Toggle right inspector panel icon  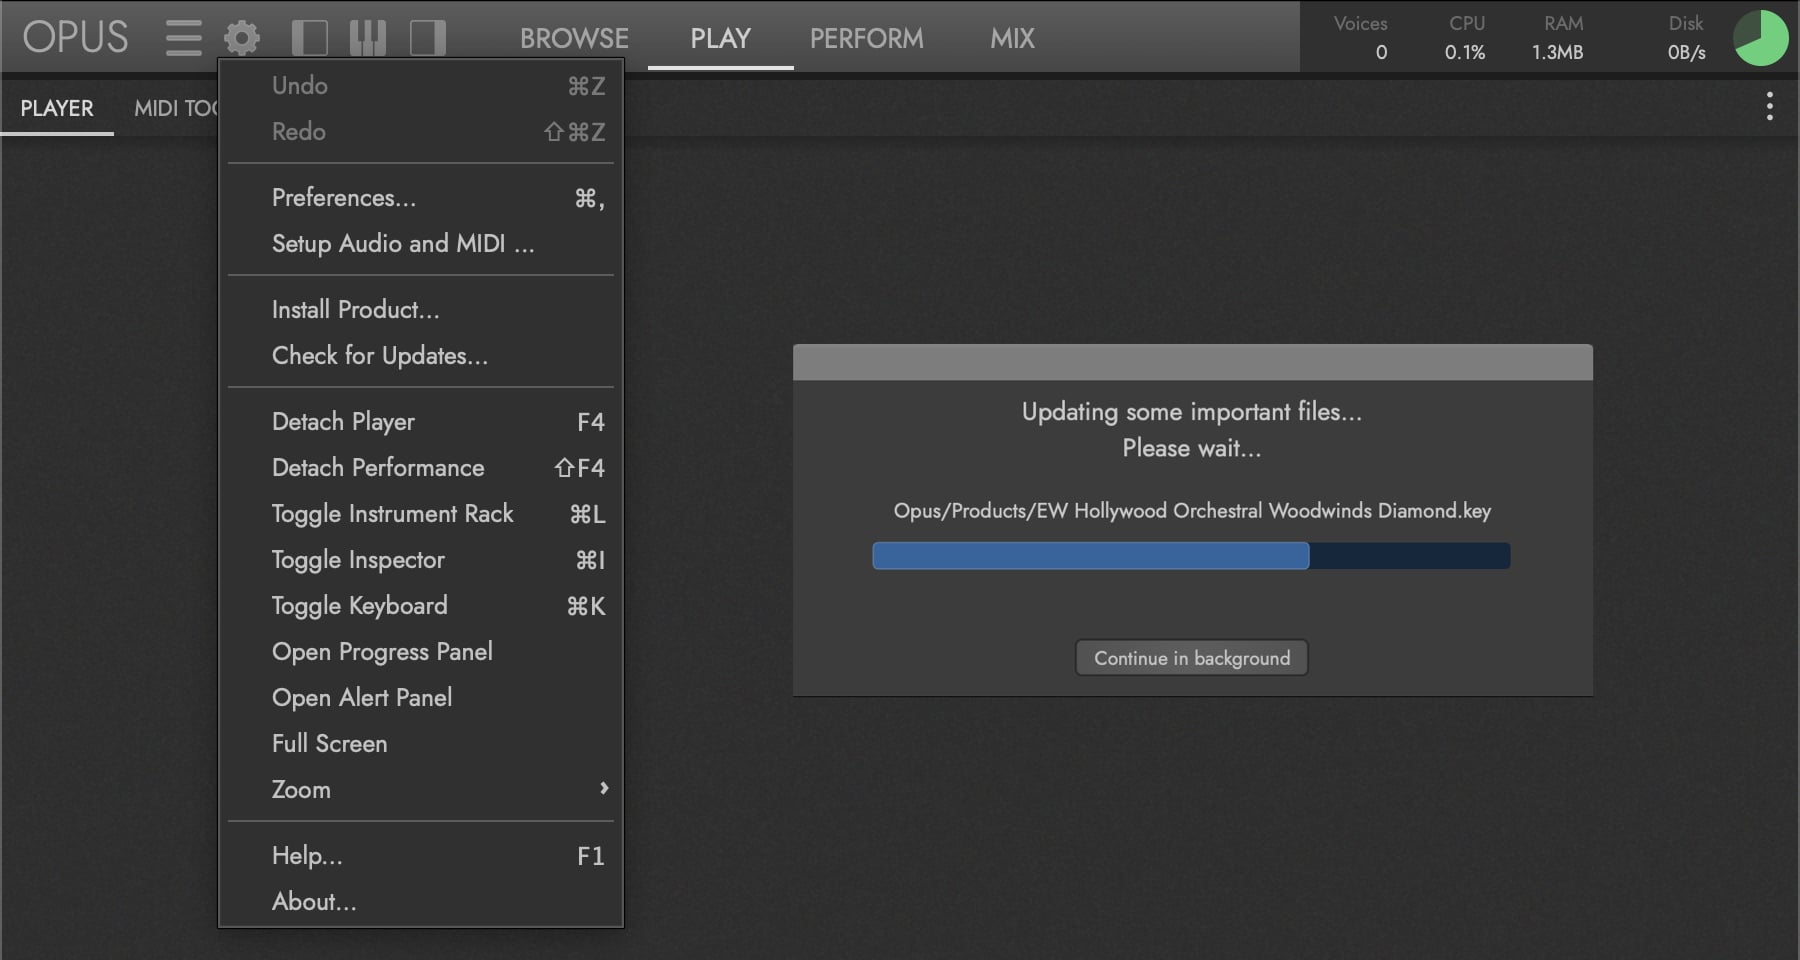pos(428,38)
